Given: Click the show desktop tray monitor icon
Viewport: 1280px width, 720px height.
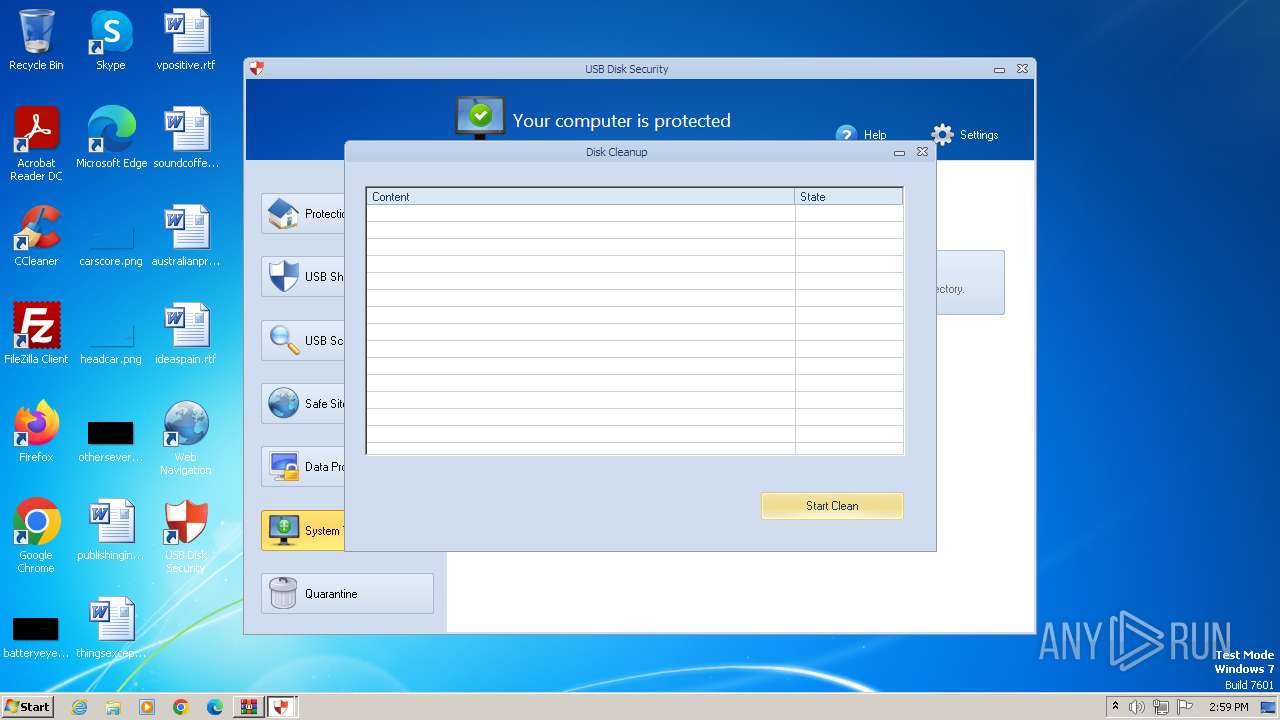Looking at the screenshot, I should click(1268, 707).
